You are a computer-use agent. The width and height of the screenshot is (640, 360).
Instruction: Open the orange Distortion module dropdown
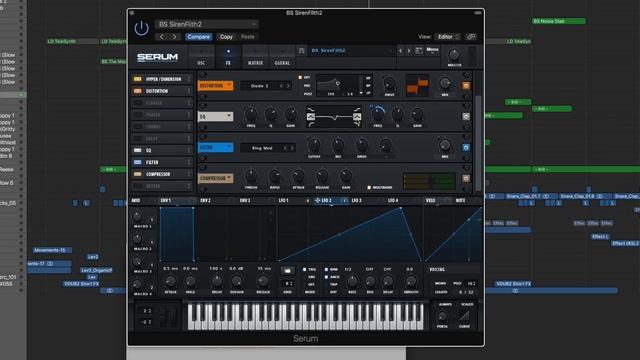pyautogui.click(x=216, y=86)
